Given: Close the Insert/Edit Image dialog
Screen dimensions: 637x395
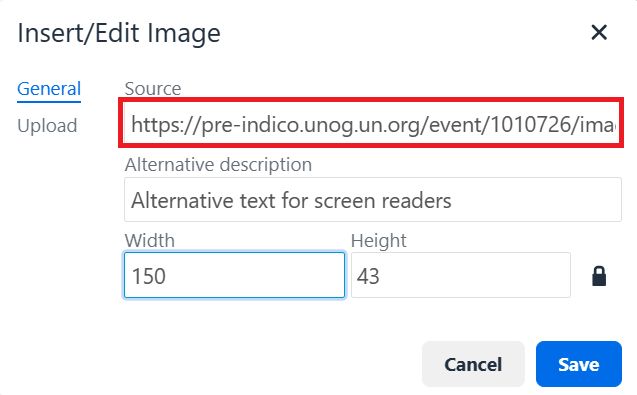Looking at the screenshot, I should pos(599,33).
